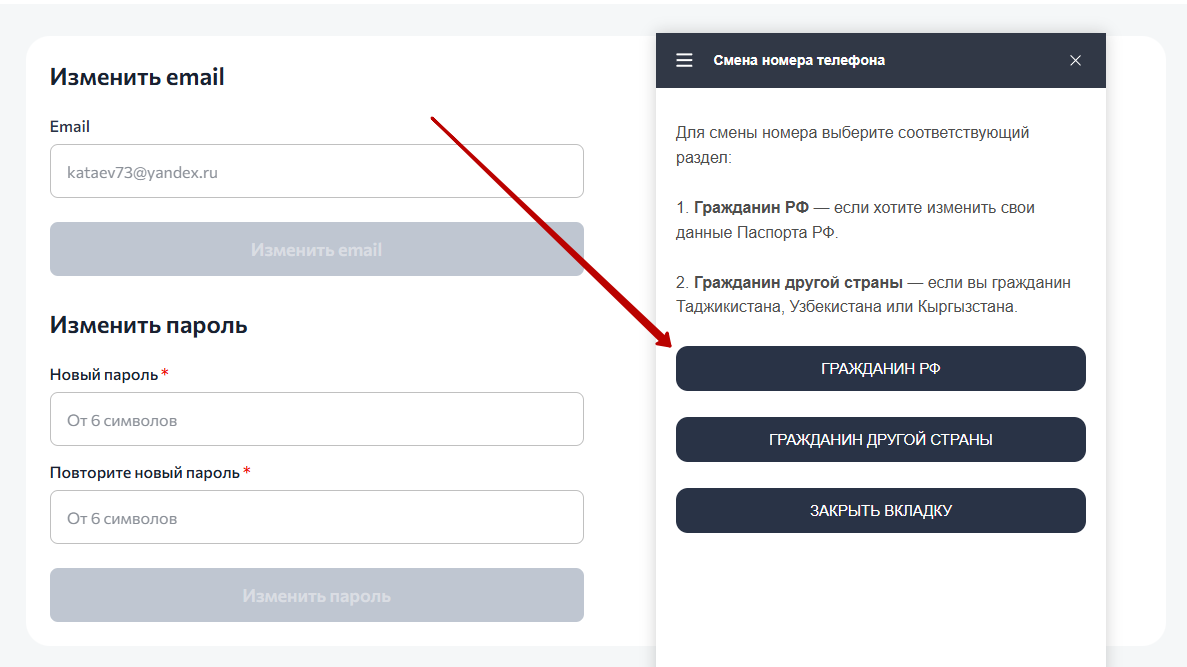1187x667 pixels.
Task: Click into Повторите новый пароль field
Action: click(316, 517)
